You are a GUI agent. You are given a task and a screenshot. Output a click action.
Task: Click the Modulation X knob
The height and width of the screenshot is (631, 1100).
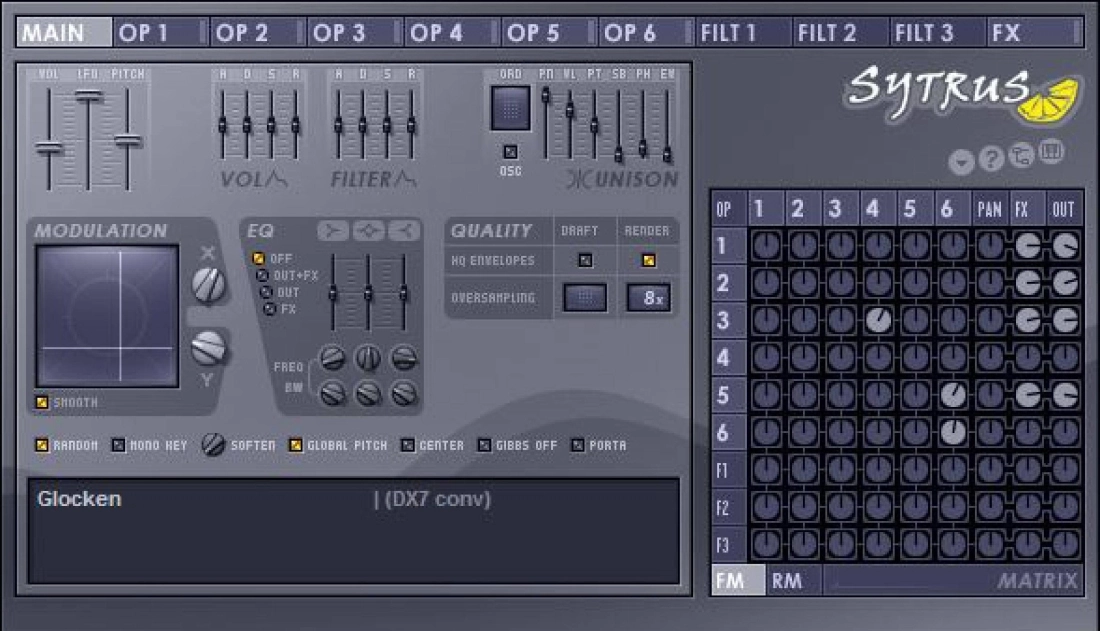(x=208, y=285)
